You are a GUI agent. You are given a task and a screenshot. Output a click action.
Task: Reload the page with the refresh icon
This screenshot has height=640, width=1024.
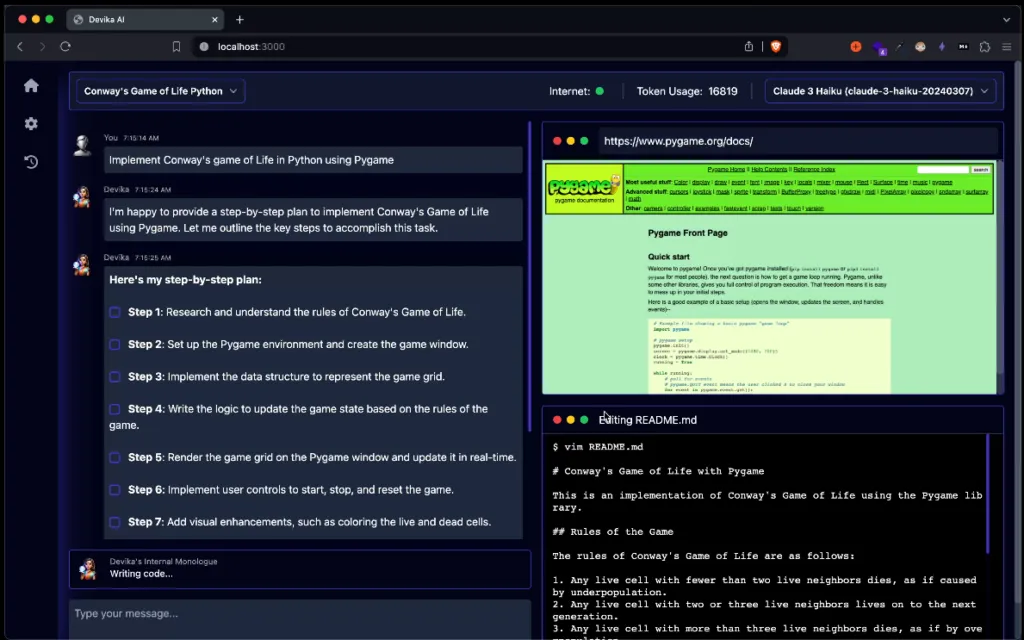65,46
